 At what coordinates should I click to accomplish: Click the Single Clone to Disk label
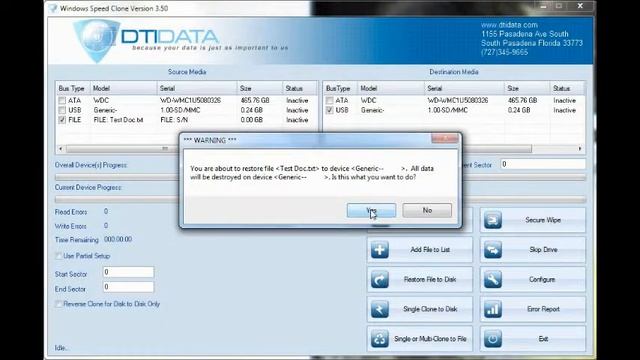tap(430, 309)
